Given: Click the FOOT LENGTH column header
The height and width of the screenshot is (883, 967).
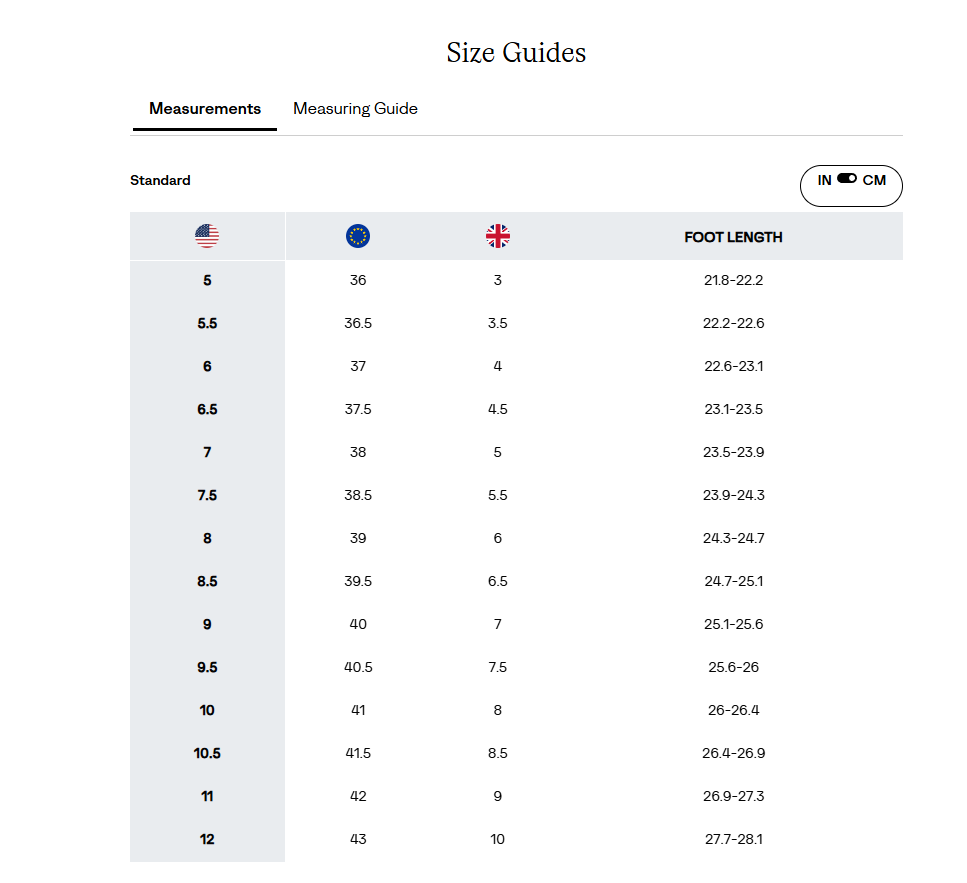Looking at the screenshot, I should 733,237.
